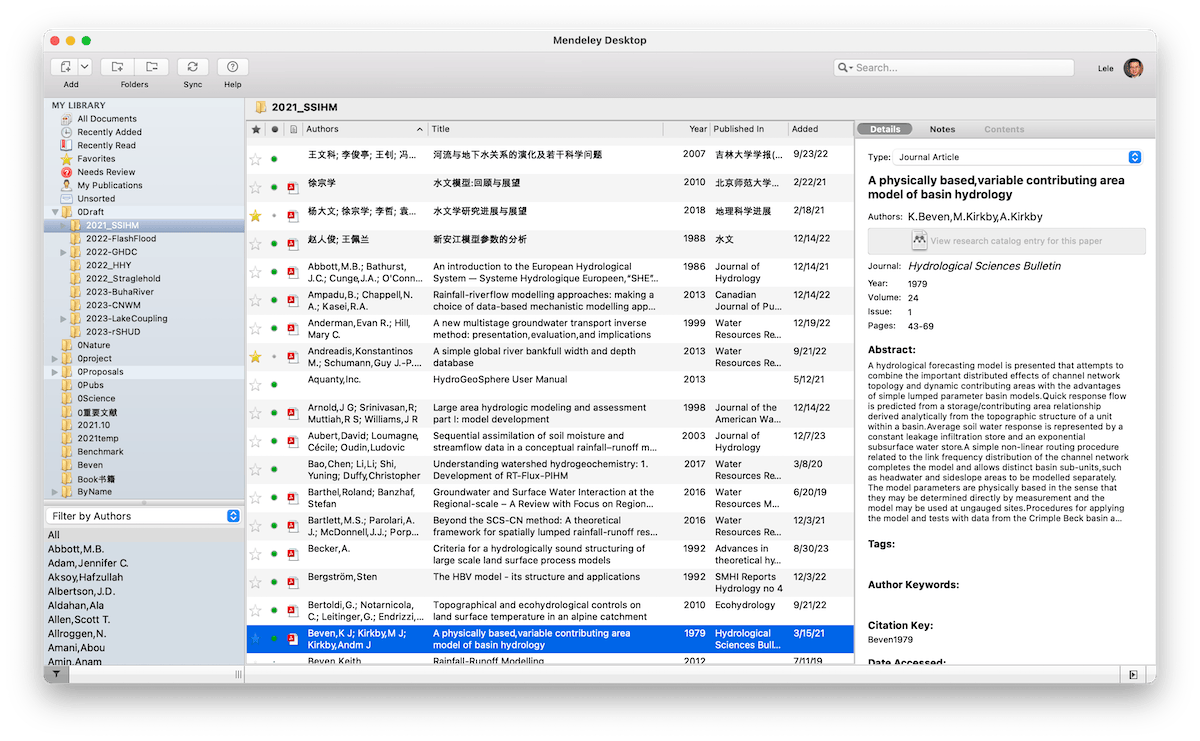Image resolution: width=1200 pixels, height=741 pixels.
Task: Select the 0Nature folder
Action: point(94,345)
